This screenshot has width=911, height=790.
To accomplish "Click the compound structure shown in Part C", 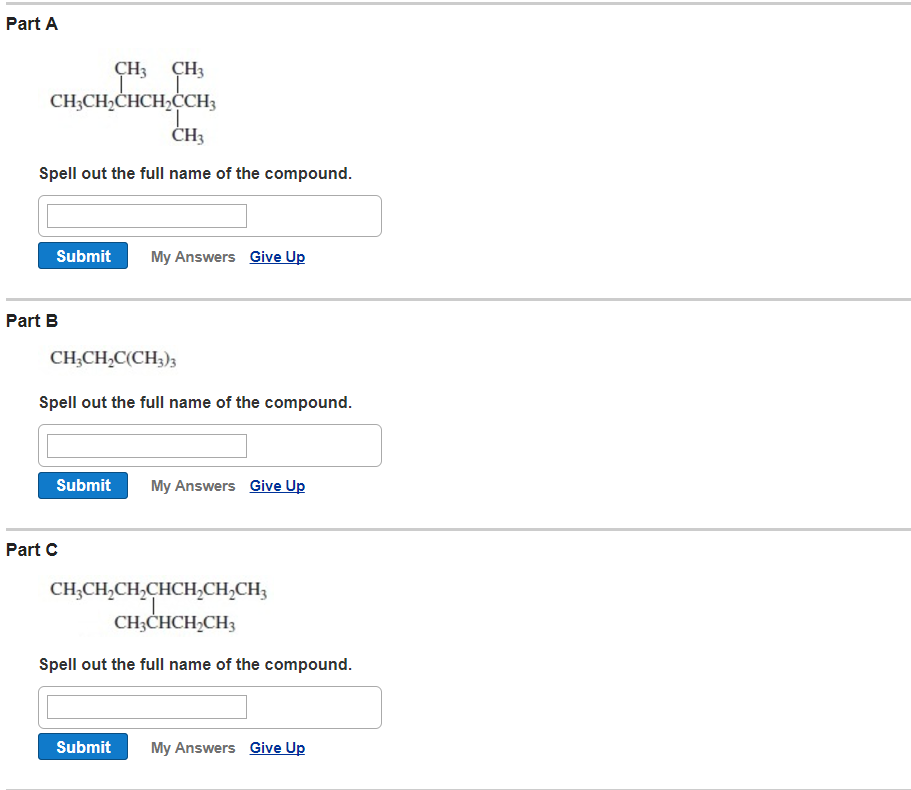I will tap(157, 603).
